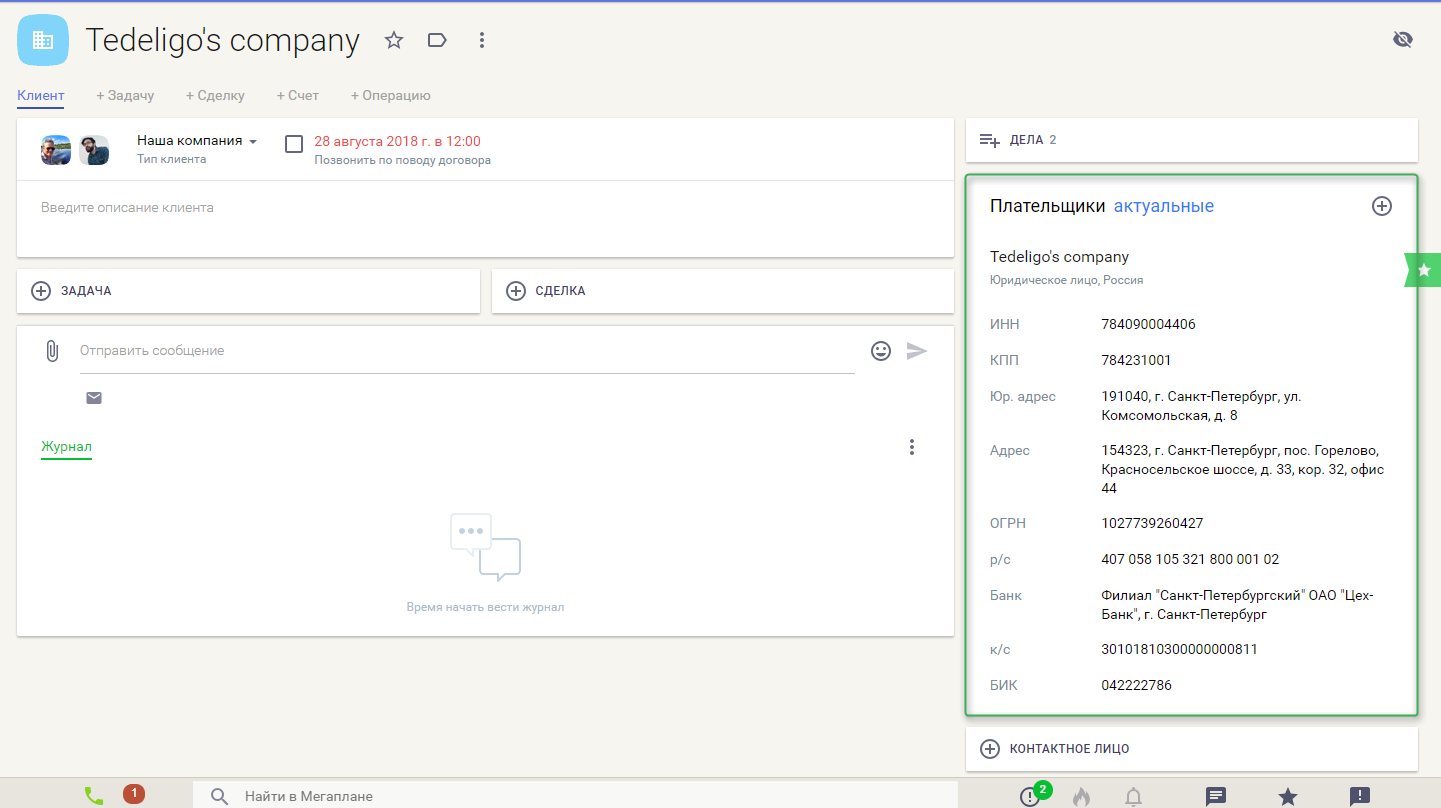Click the second bearded user avatar

tap(94, 150)
